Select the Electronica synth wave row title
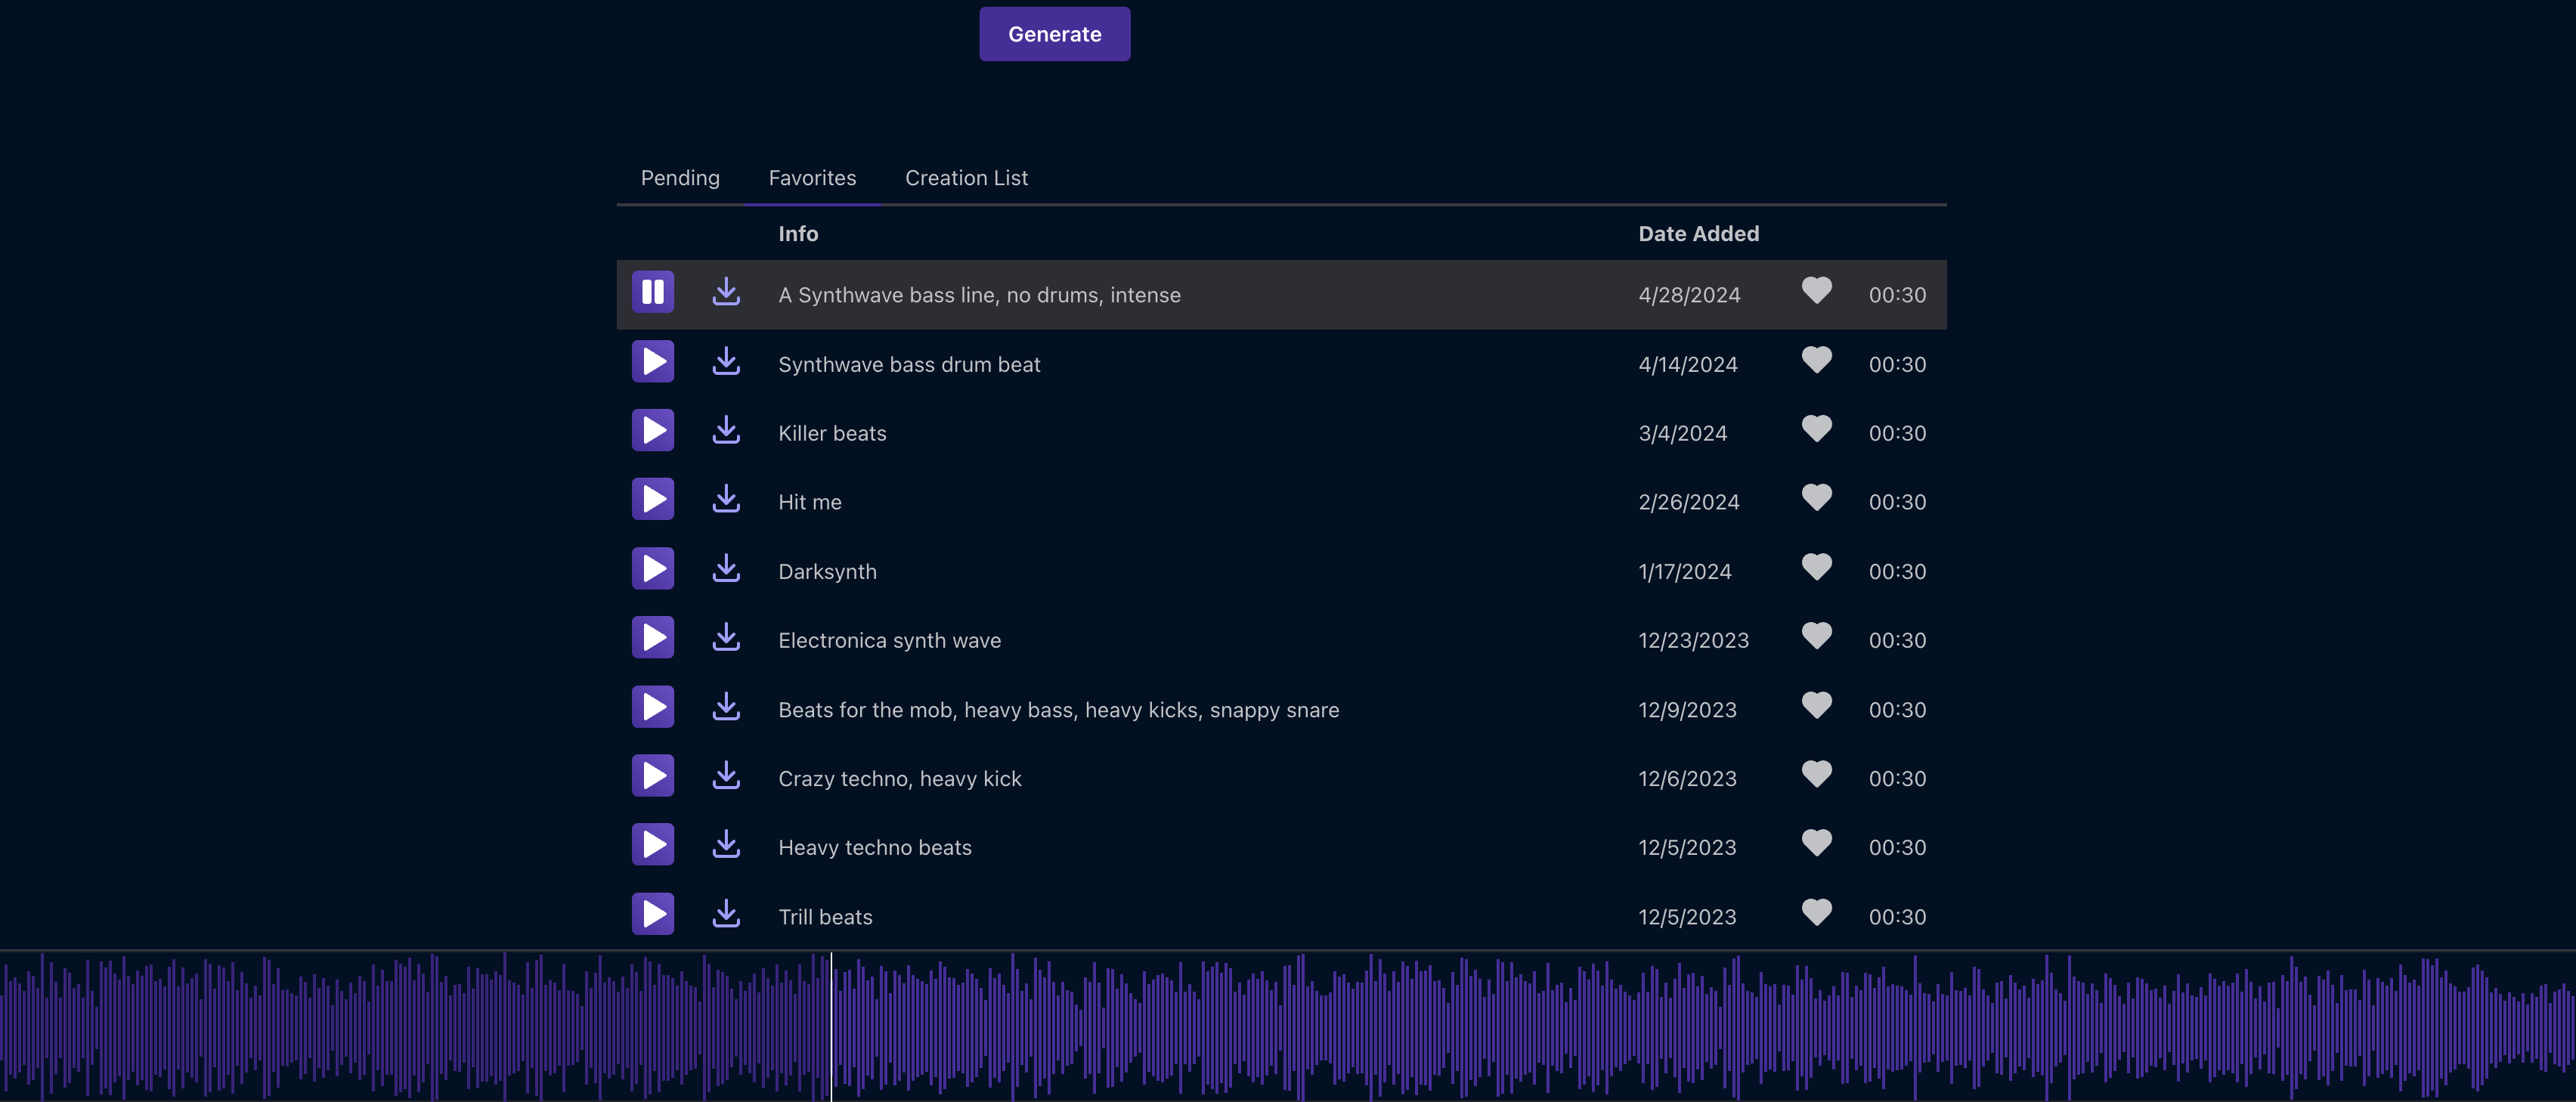The image size is (2576, 1102). (x=889, y=641)
